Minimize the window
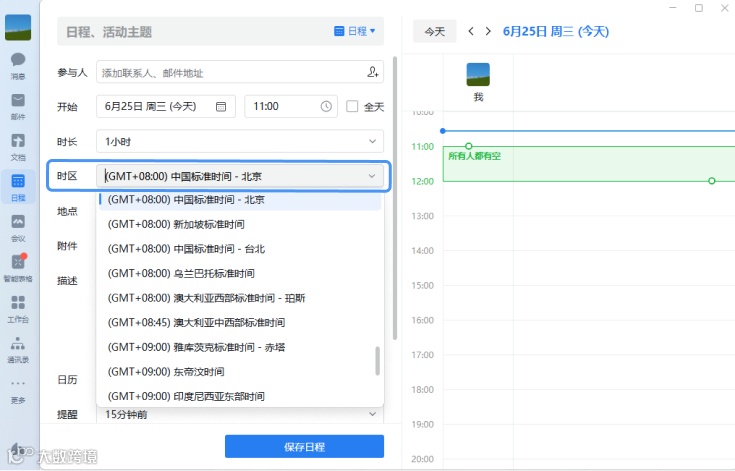This screenshot has width=735, height=471. click(x=673, y=7)
